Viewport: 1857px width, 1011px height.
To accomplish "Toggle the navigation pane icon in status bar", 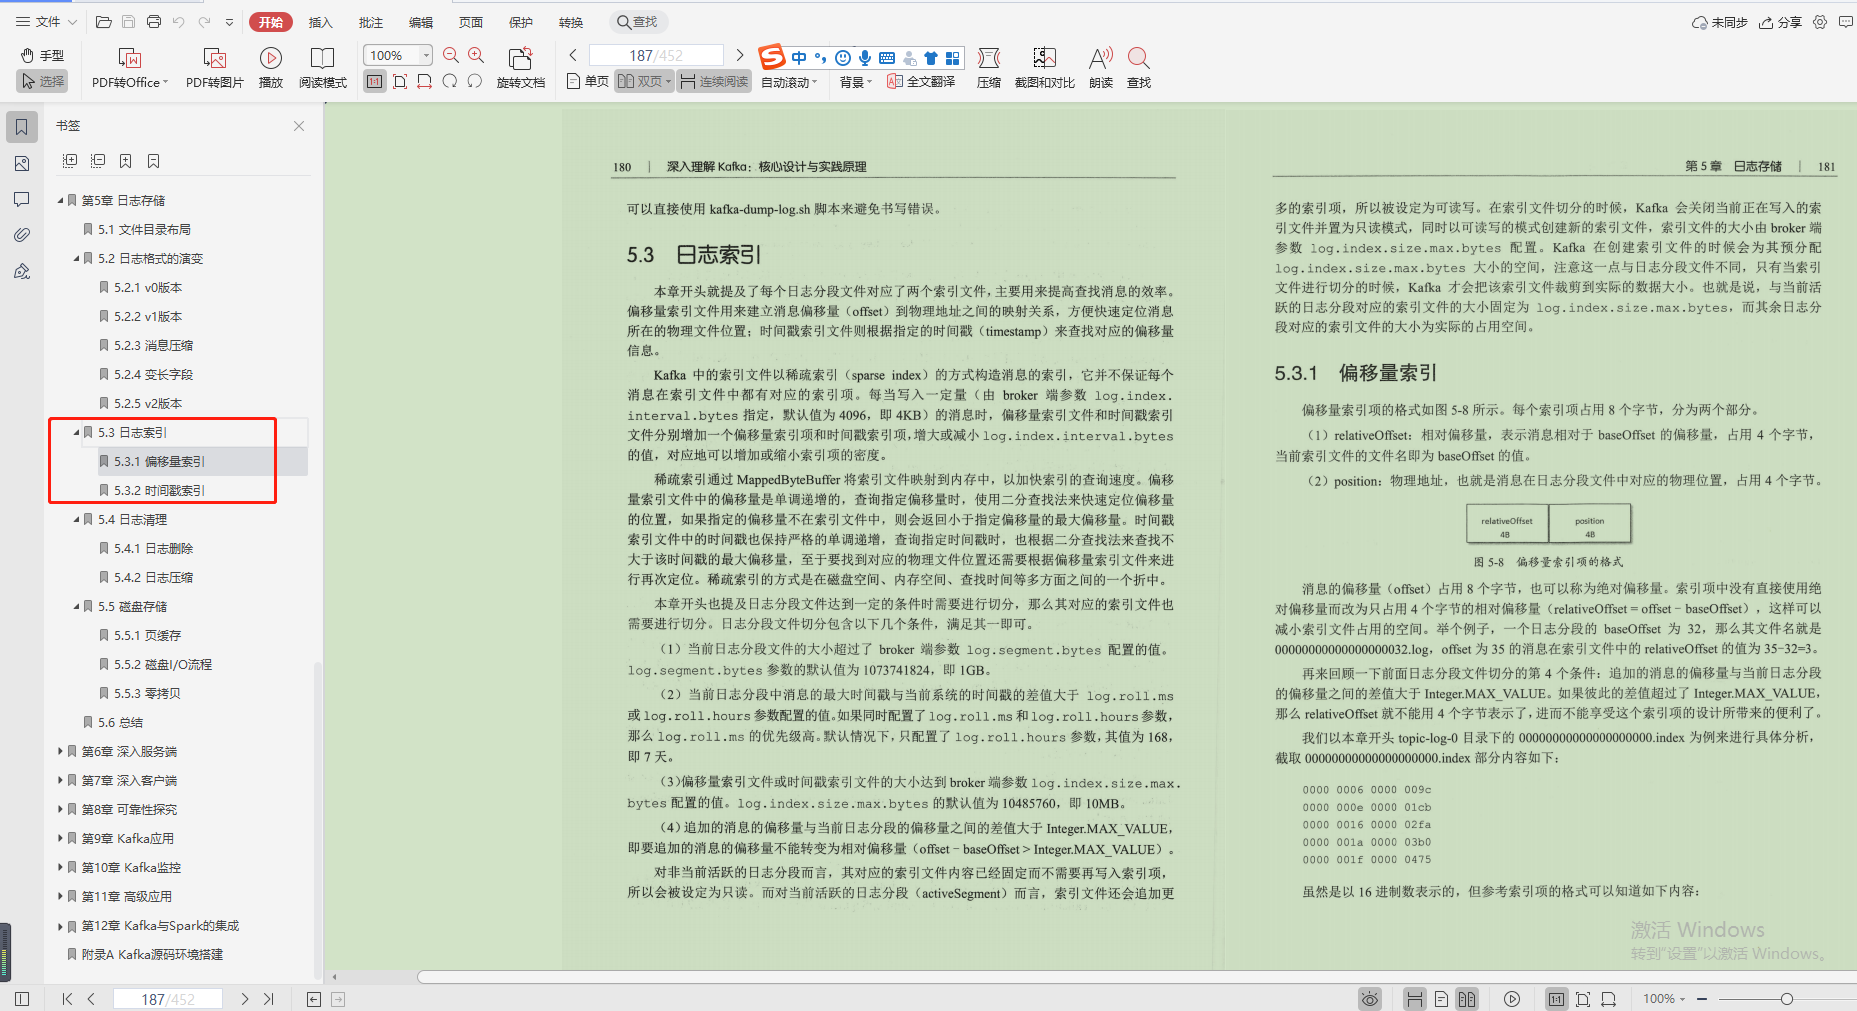I will click(x=22, y=998).
